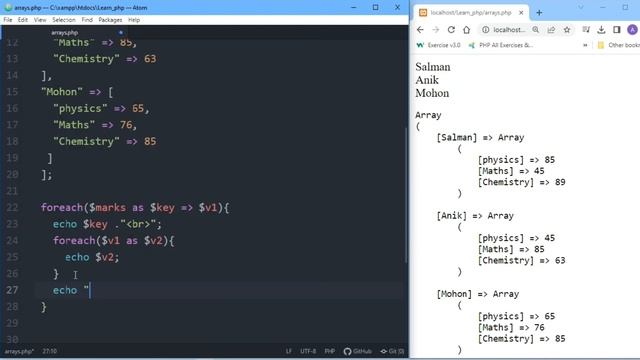Open browser downloads
This screenshot has height=360, width=640.
pyautogui.click(x=601, y=30)
